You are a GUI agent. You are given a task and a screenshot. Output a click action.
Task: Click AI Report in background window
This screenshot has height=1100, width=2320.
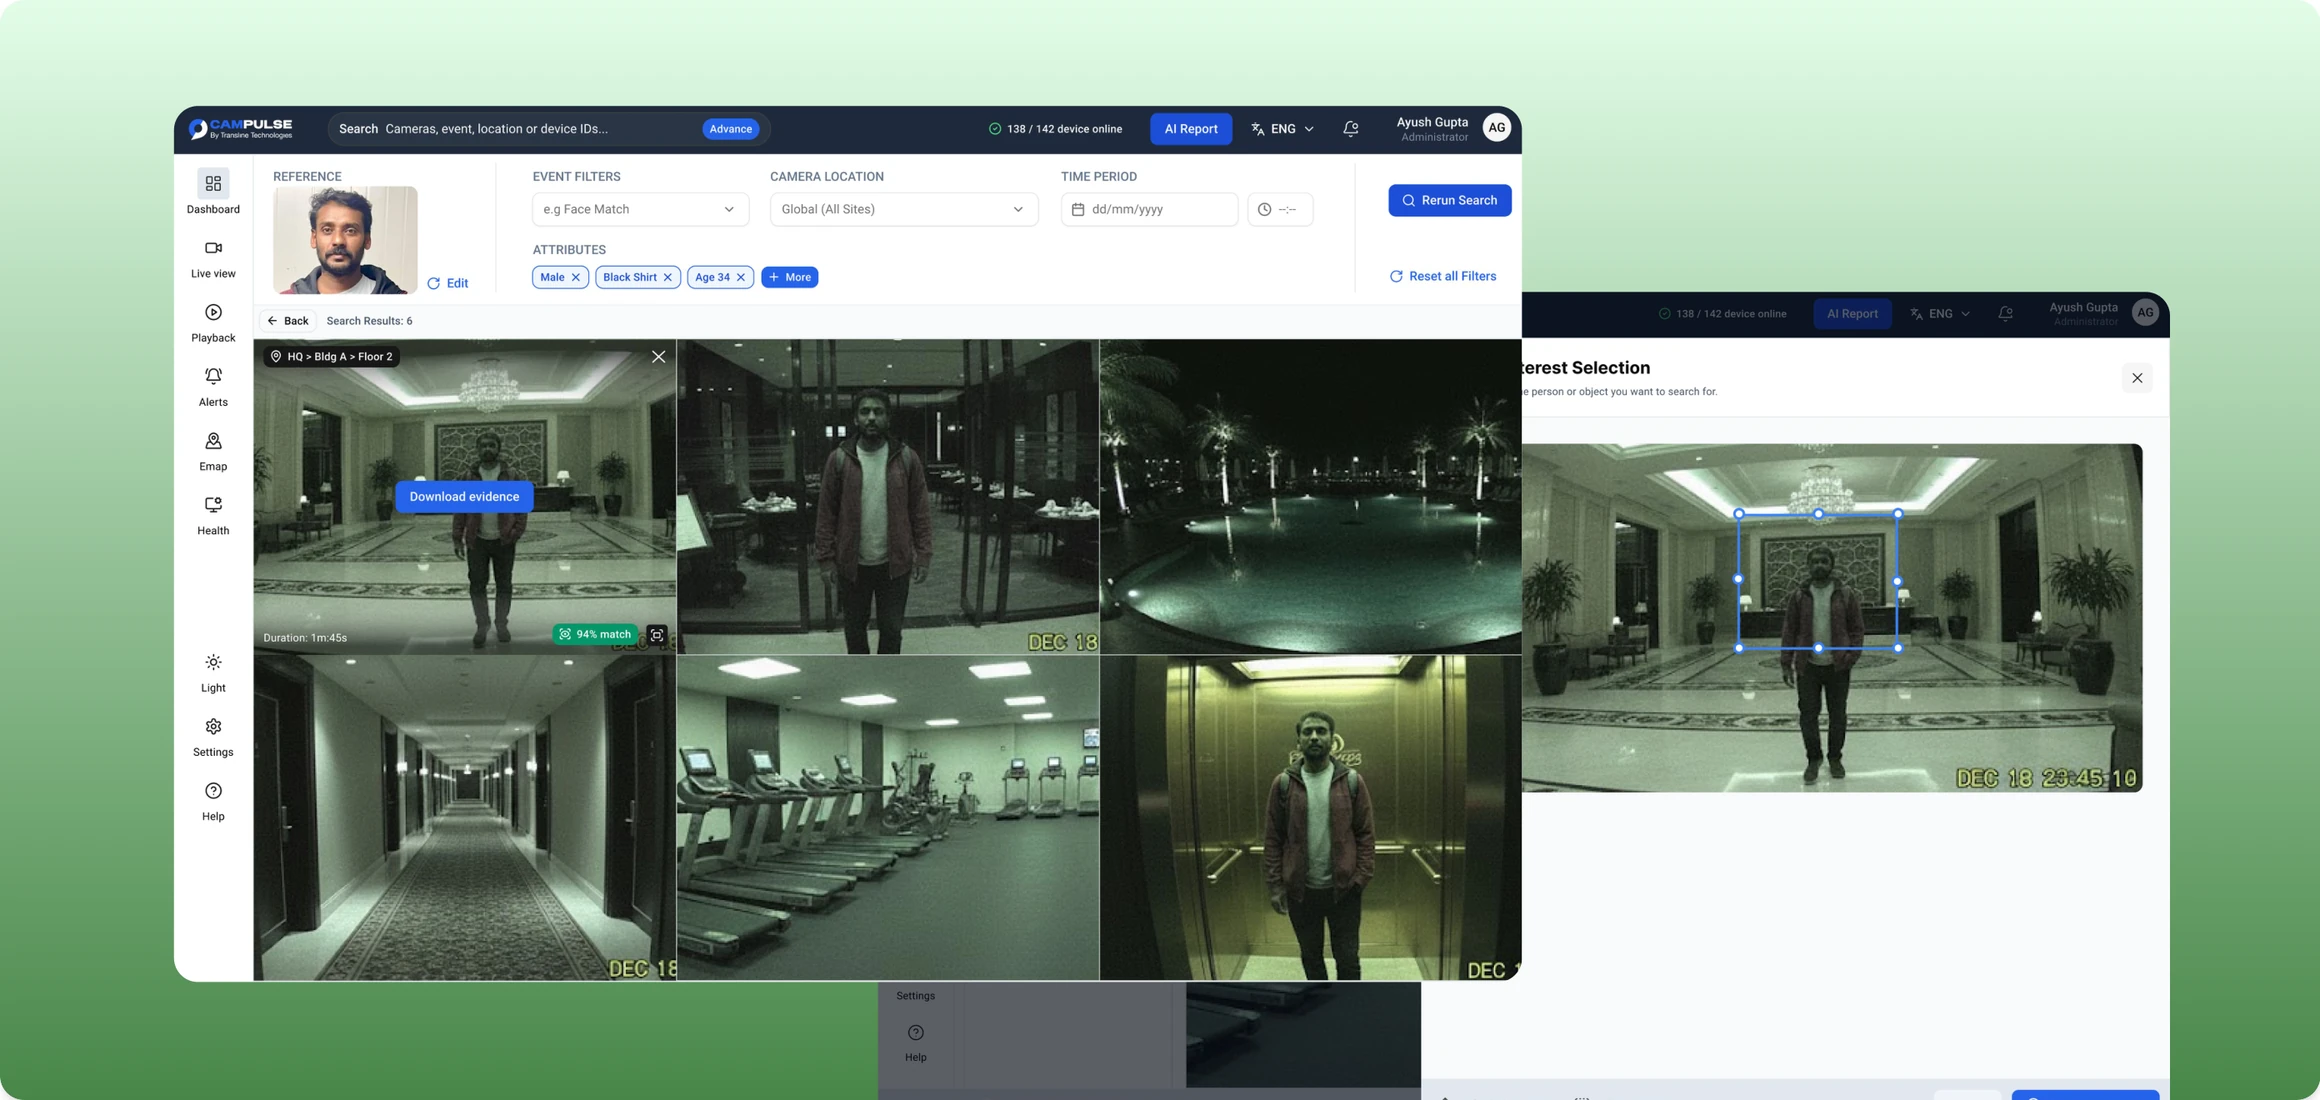point(1852,314)
